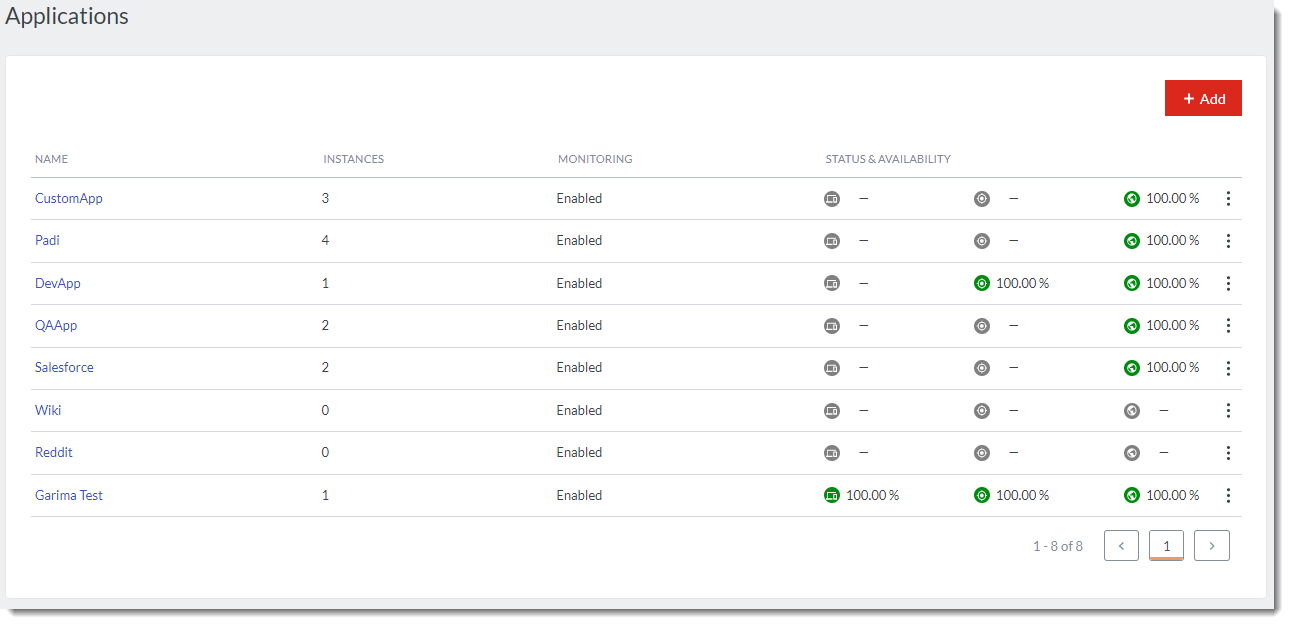
Task: Sort the table by the NAME column header
Action: click(51, 158)
